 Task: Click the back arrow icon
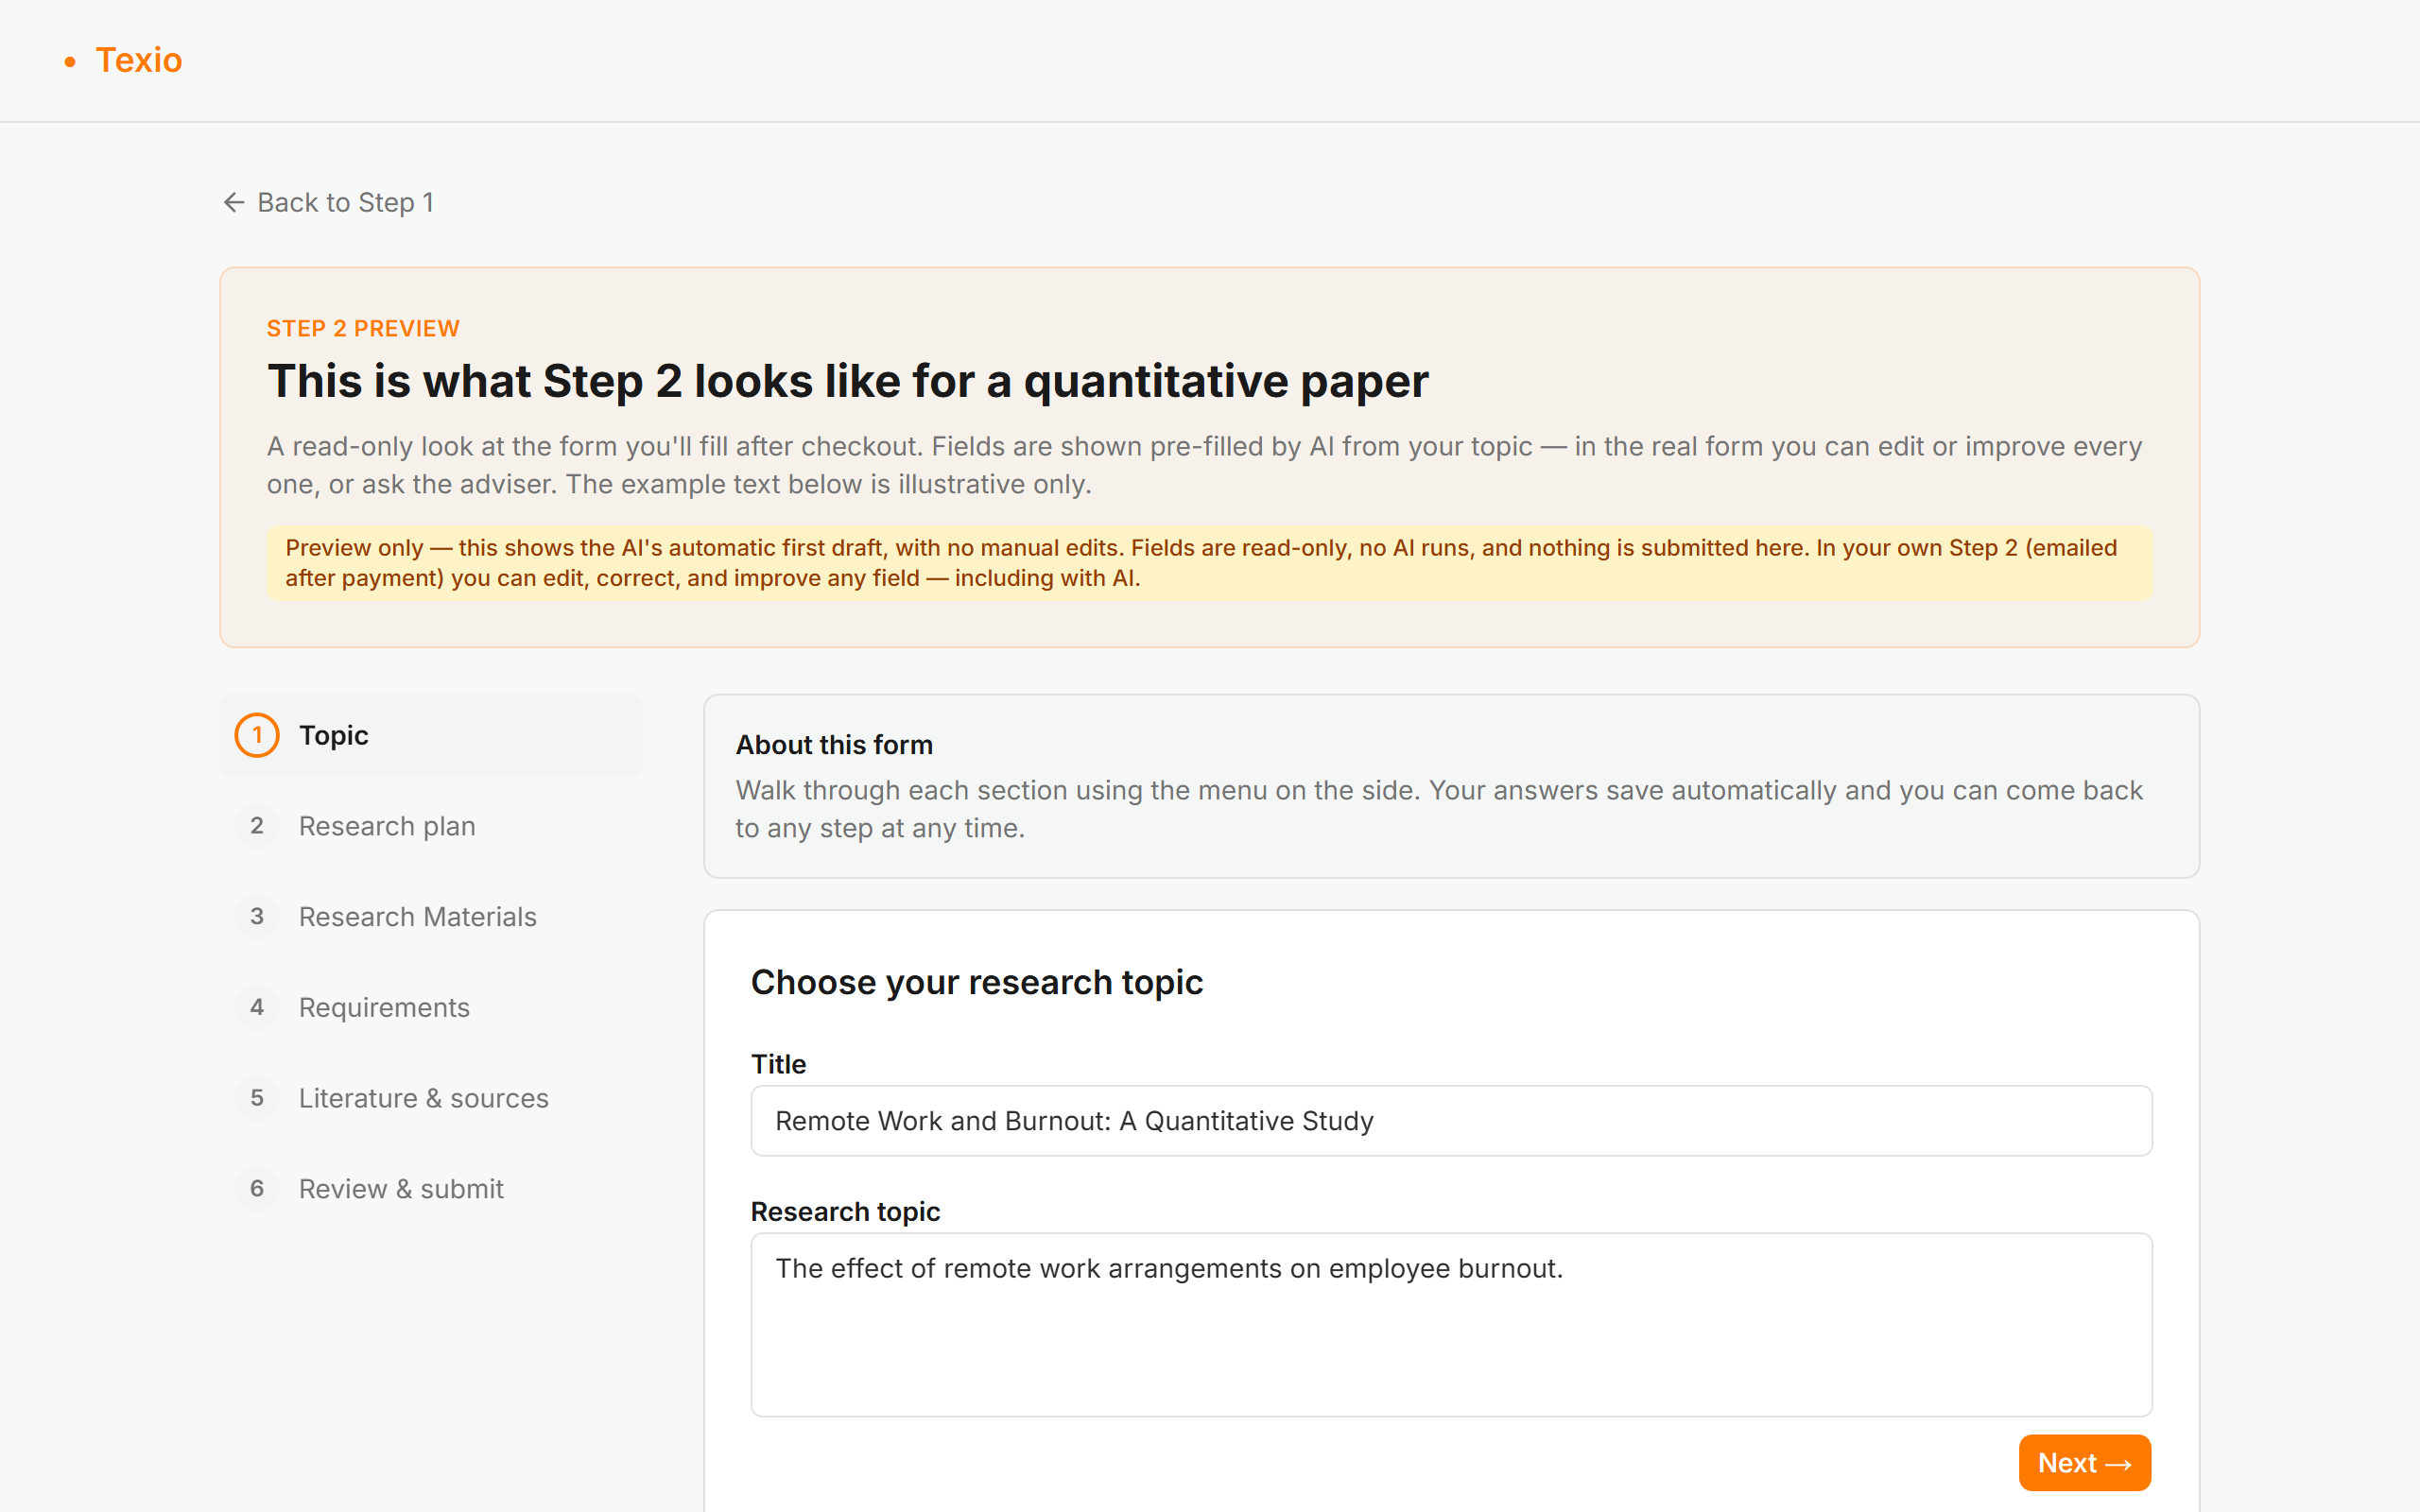pos(234,202)
